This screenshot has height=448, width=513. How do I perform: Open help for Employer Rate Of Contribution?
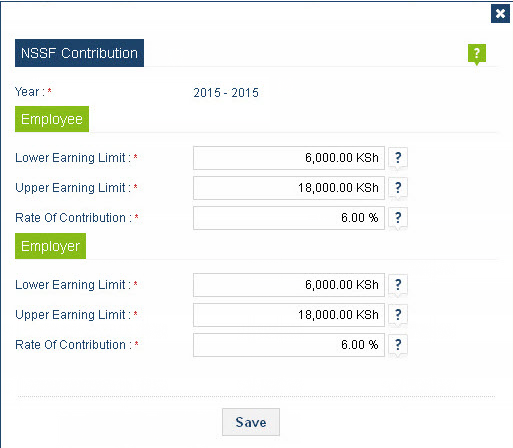tap(398, 345)
